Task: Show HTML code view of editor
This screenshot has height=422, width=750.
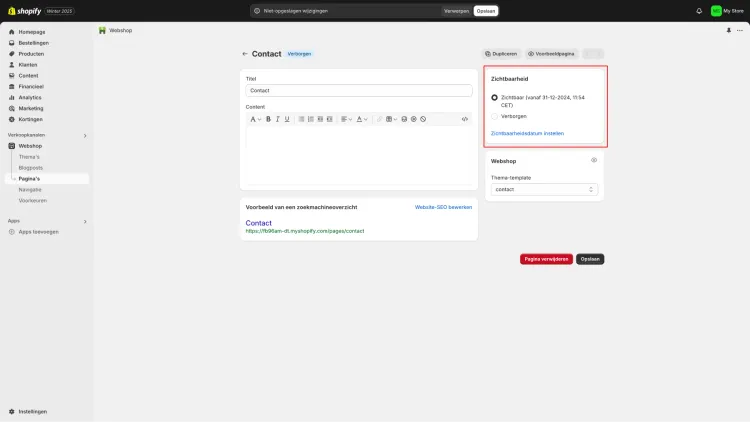Action: 464,119
